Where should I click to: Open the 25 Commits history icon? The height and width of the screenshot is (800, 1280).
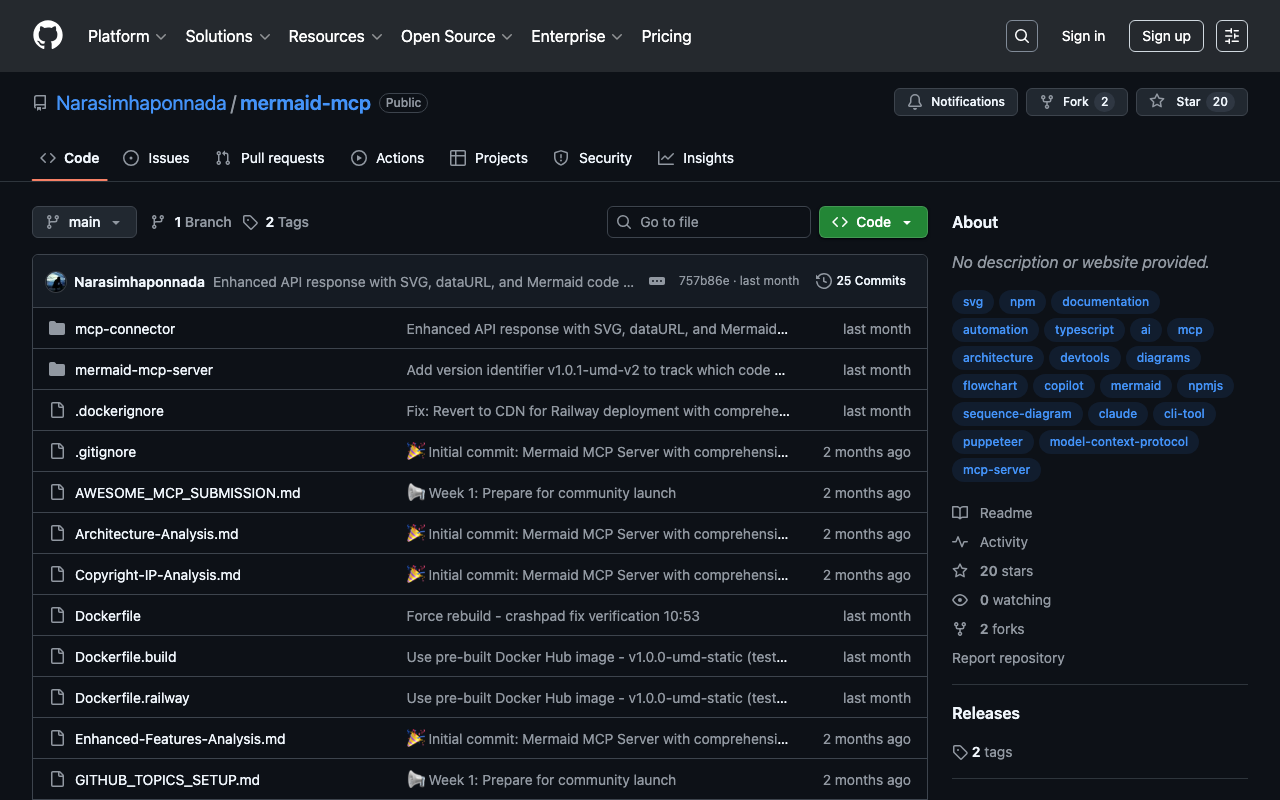click(x=824, y=281)
